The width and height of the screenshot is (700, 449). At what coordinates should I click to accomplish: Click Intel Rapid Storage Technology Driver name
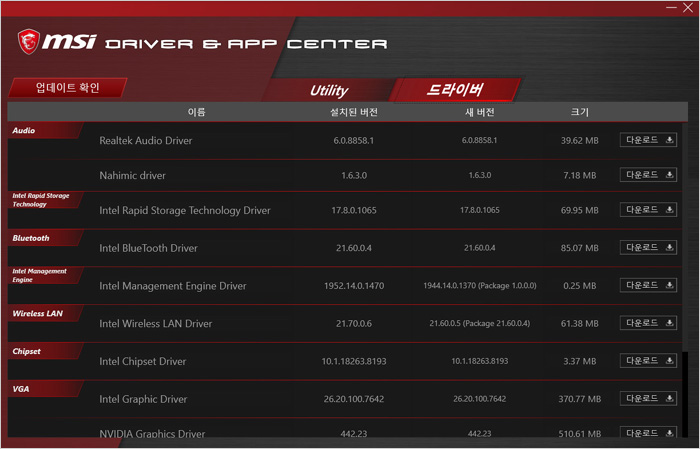(x=185, y=210)
